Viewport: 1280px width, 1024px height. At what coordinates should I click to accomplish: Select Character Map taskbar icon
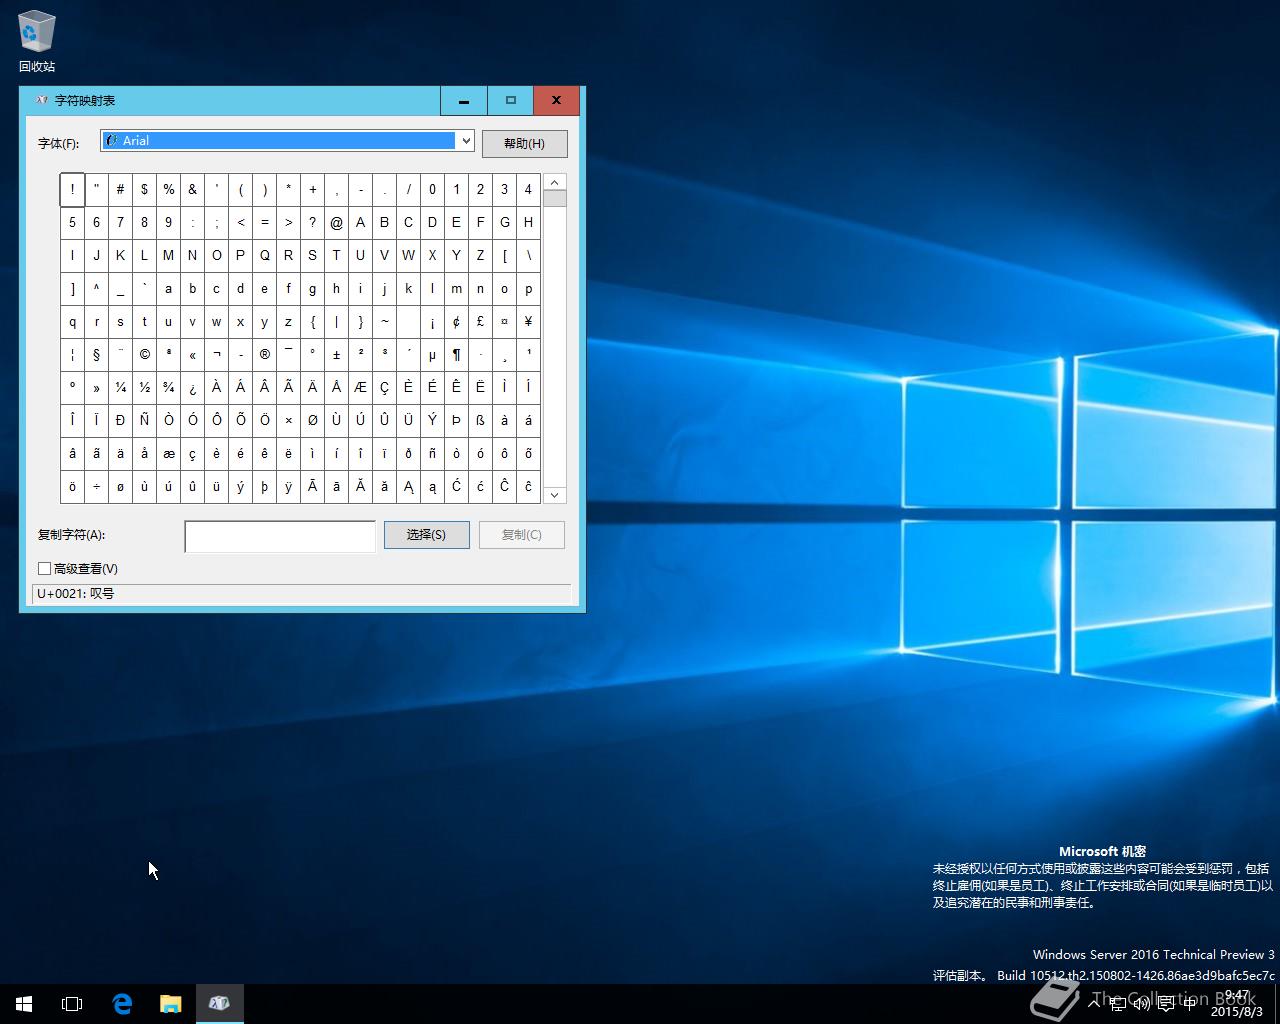pyautogui.click(x=219, y=1003)
